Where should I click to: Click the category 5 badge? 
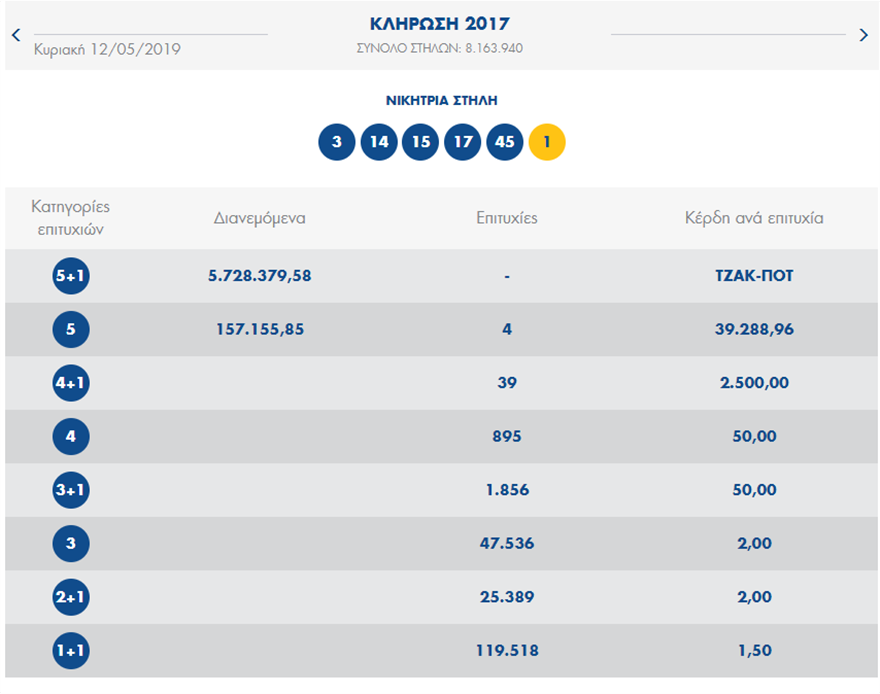tap(69, 329)
